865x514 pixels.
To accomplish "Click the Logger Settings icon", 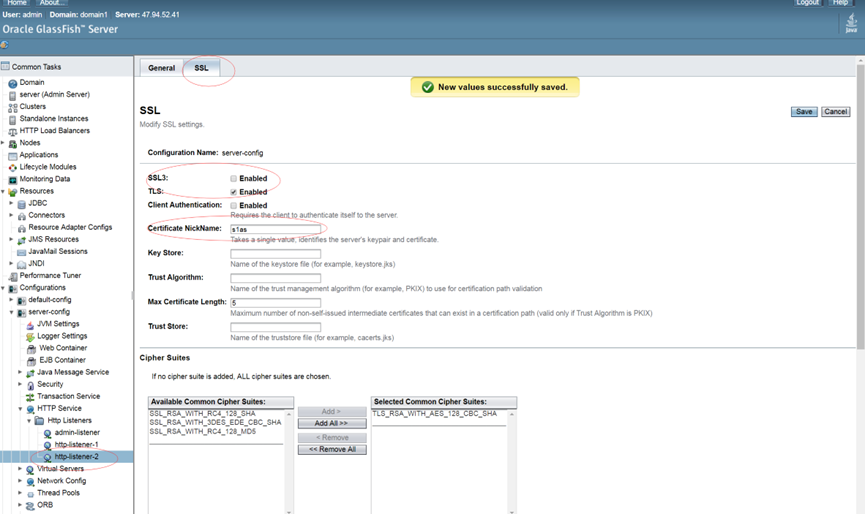I will pyautogui.click(x=30, y=337).
